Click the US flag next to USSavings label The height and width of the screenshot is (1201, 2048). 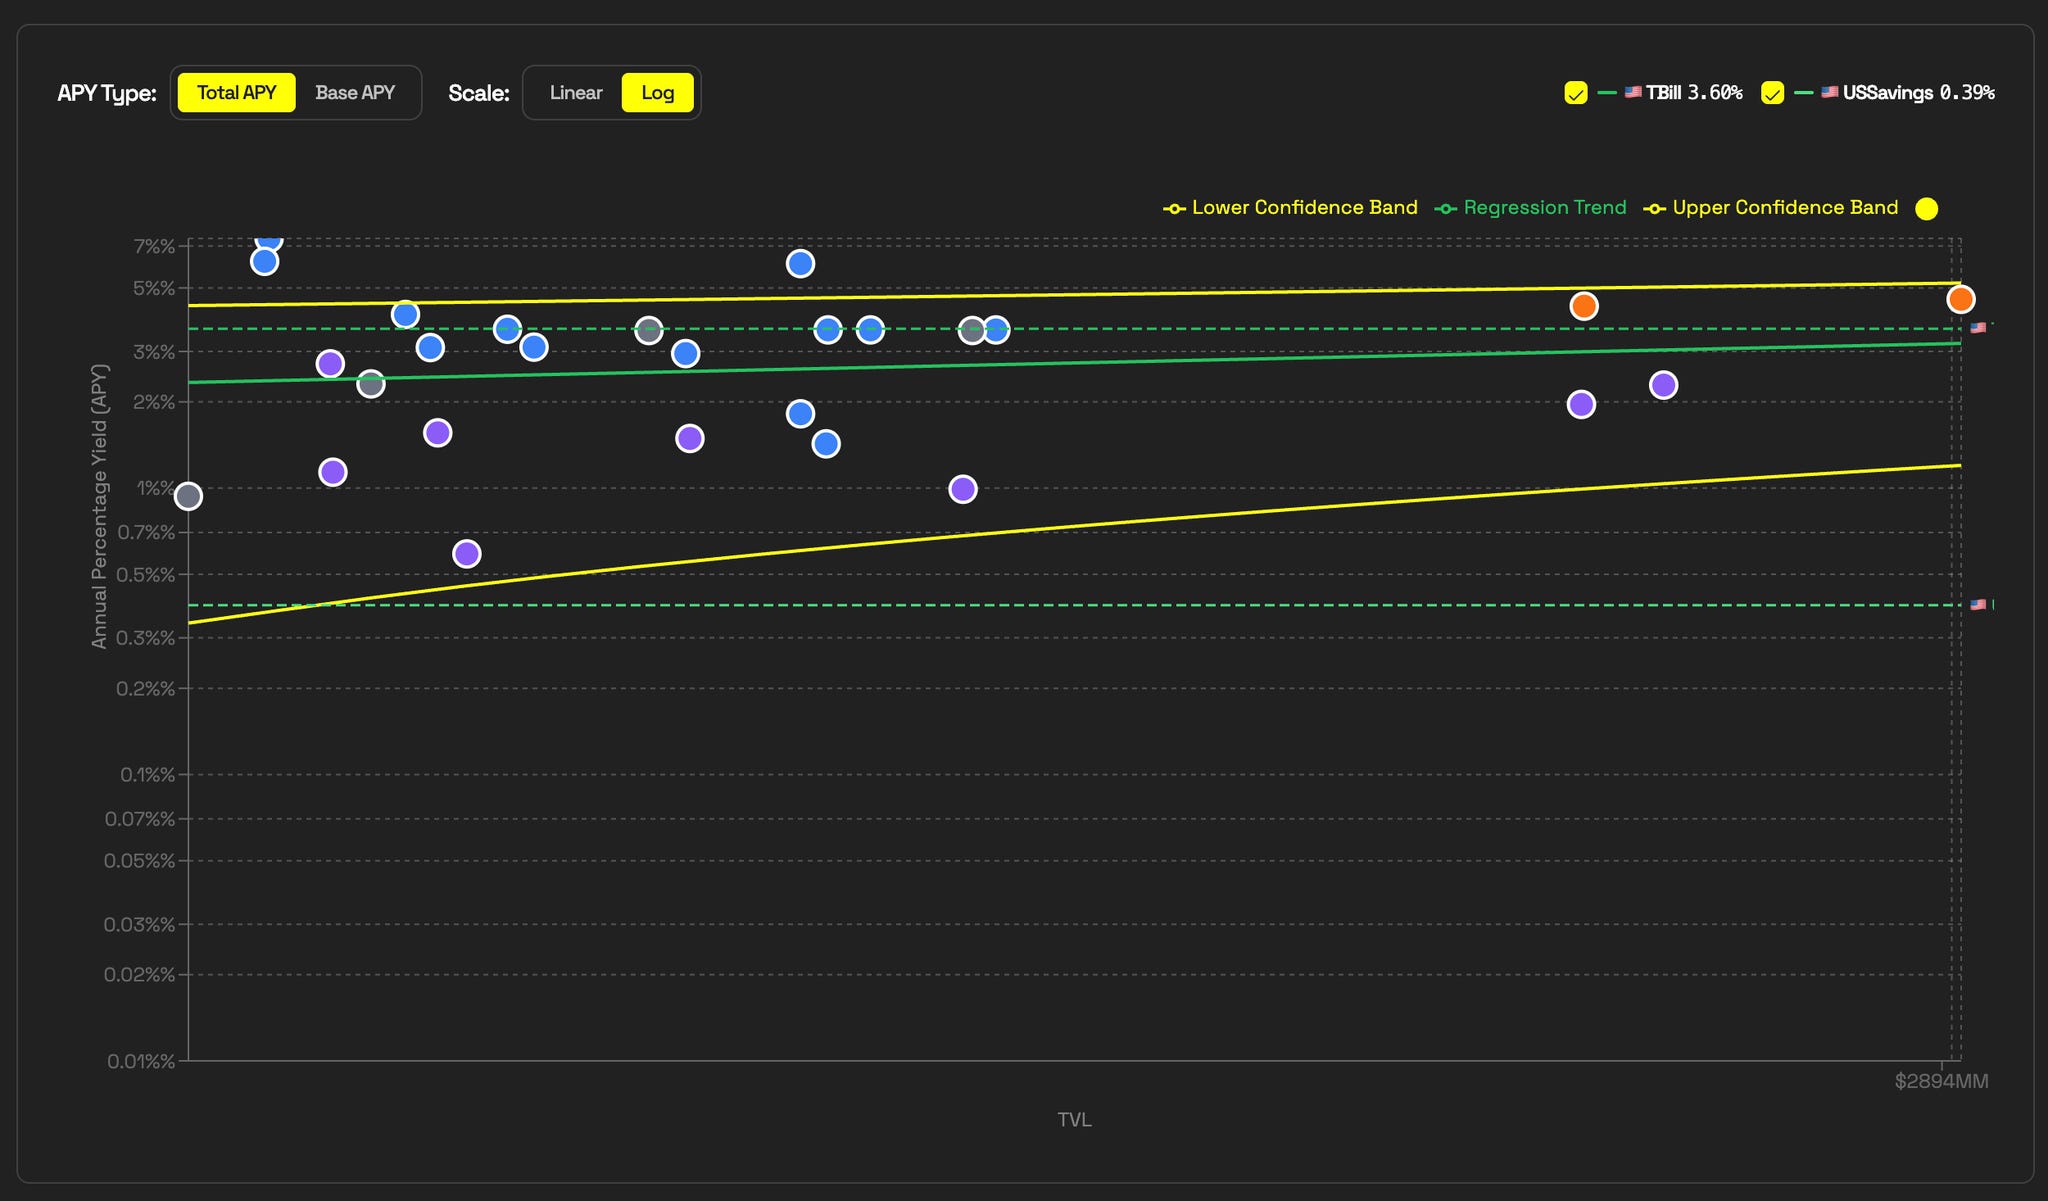pos(1829,92)
